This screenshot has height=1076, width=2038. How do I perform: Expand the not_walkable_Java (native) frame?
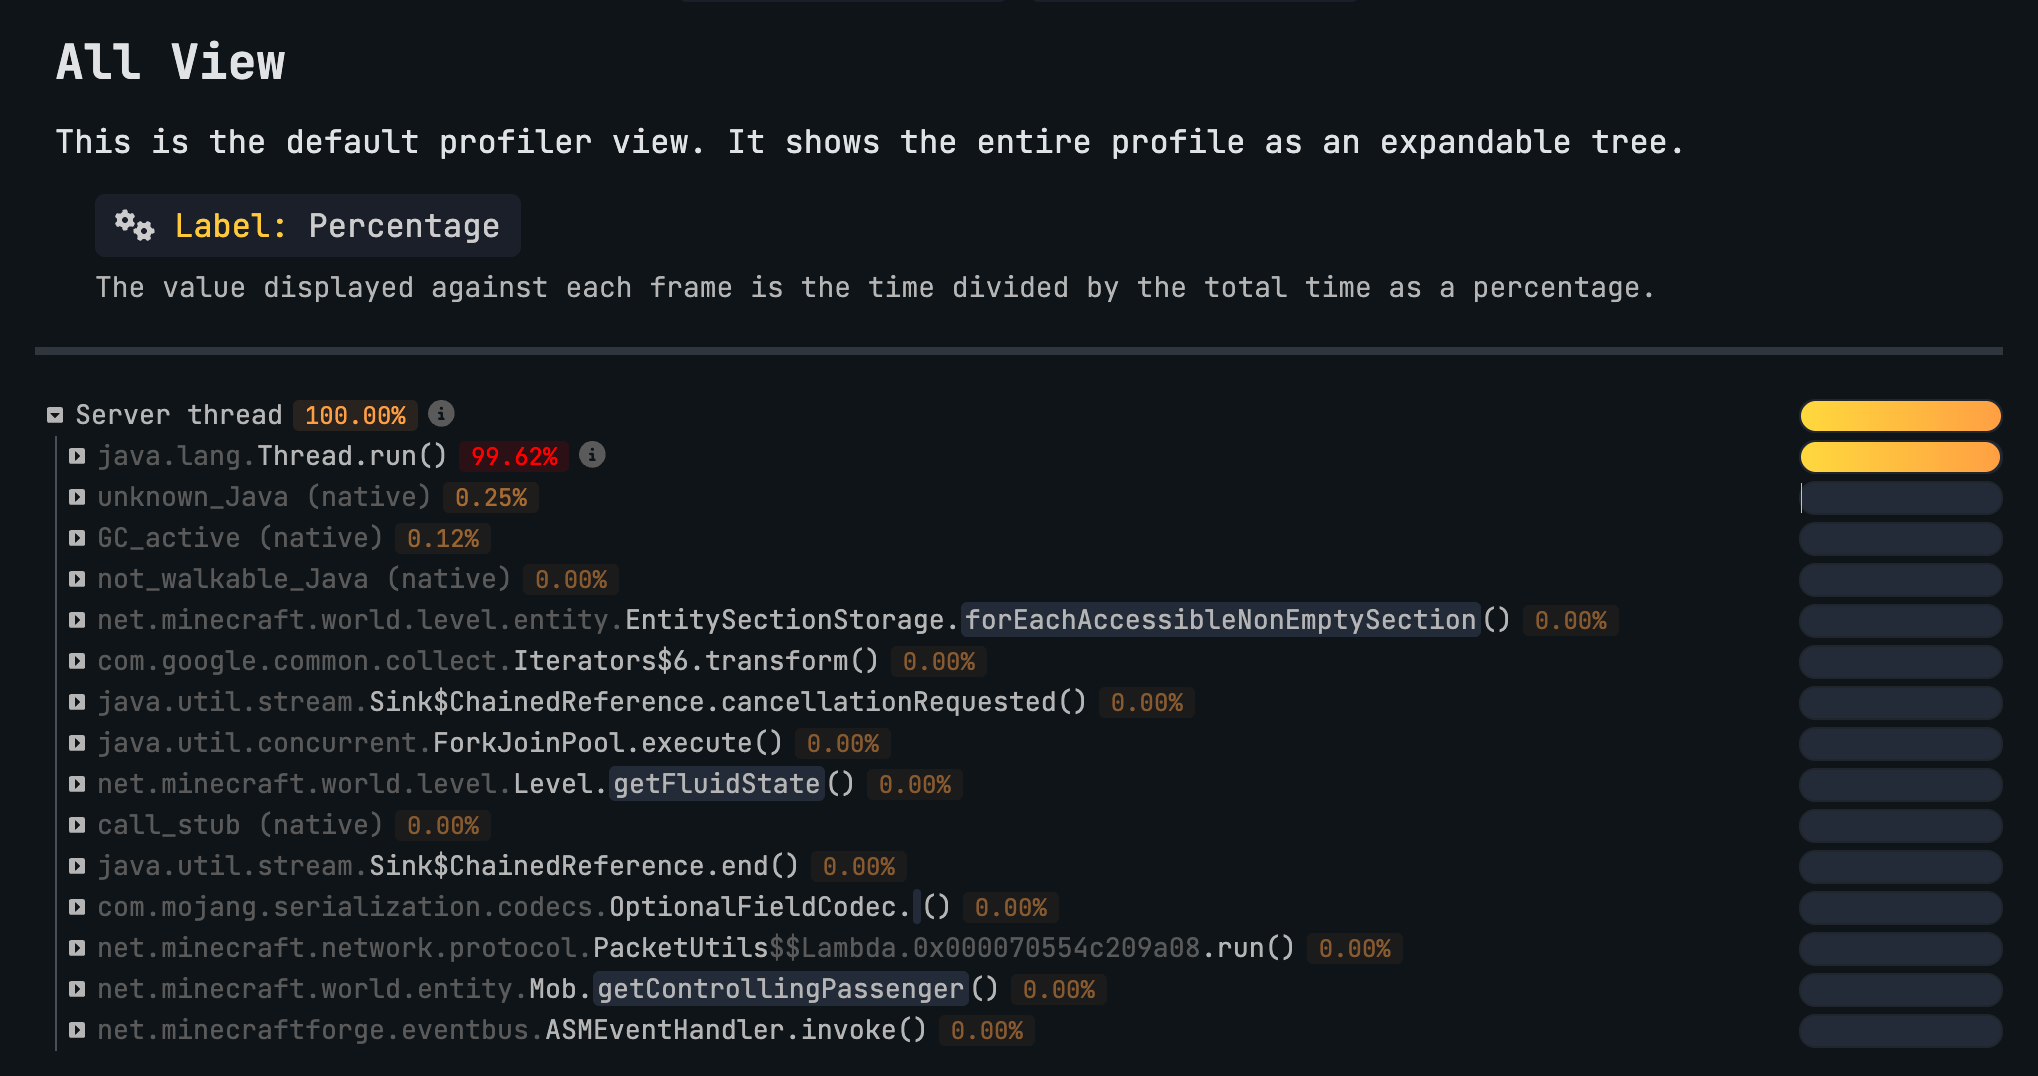pos(77,580)
